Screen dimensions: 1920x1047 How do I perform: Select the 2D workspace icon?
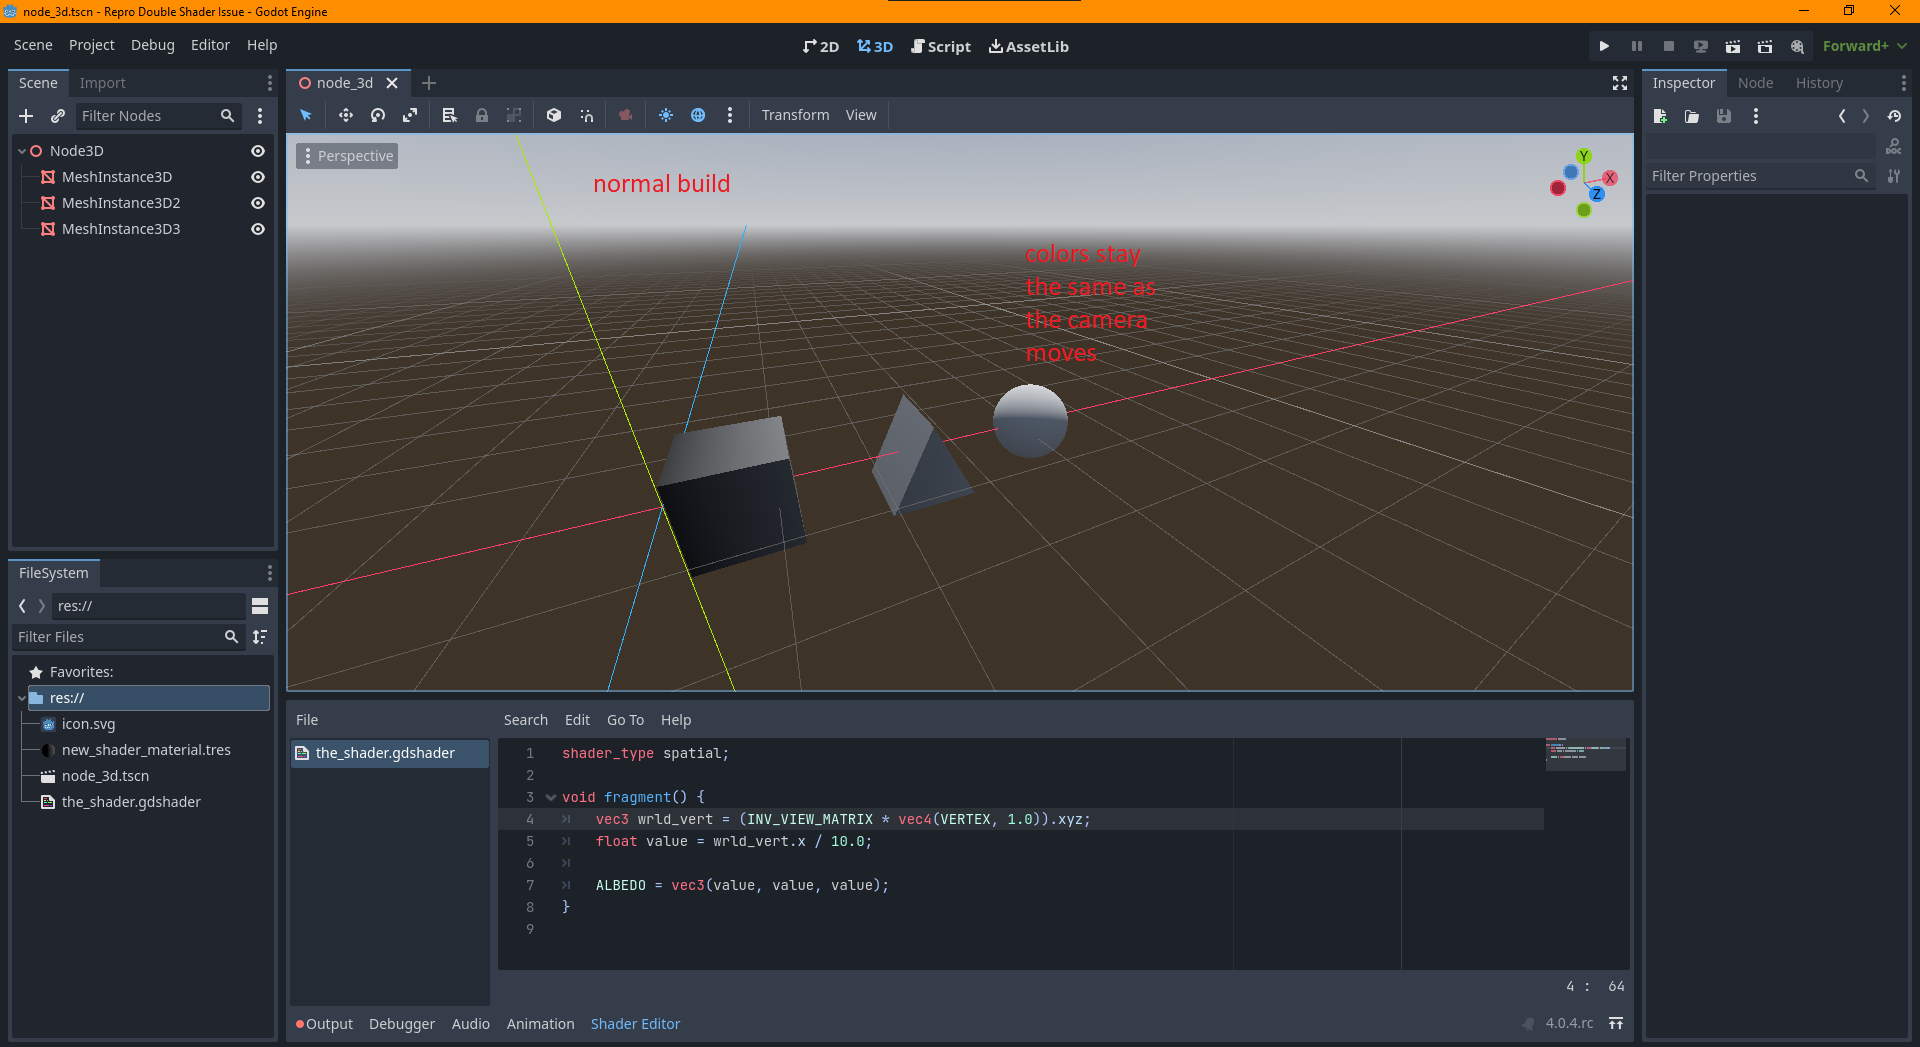(x=820, y=46)
